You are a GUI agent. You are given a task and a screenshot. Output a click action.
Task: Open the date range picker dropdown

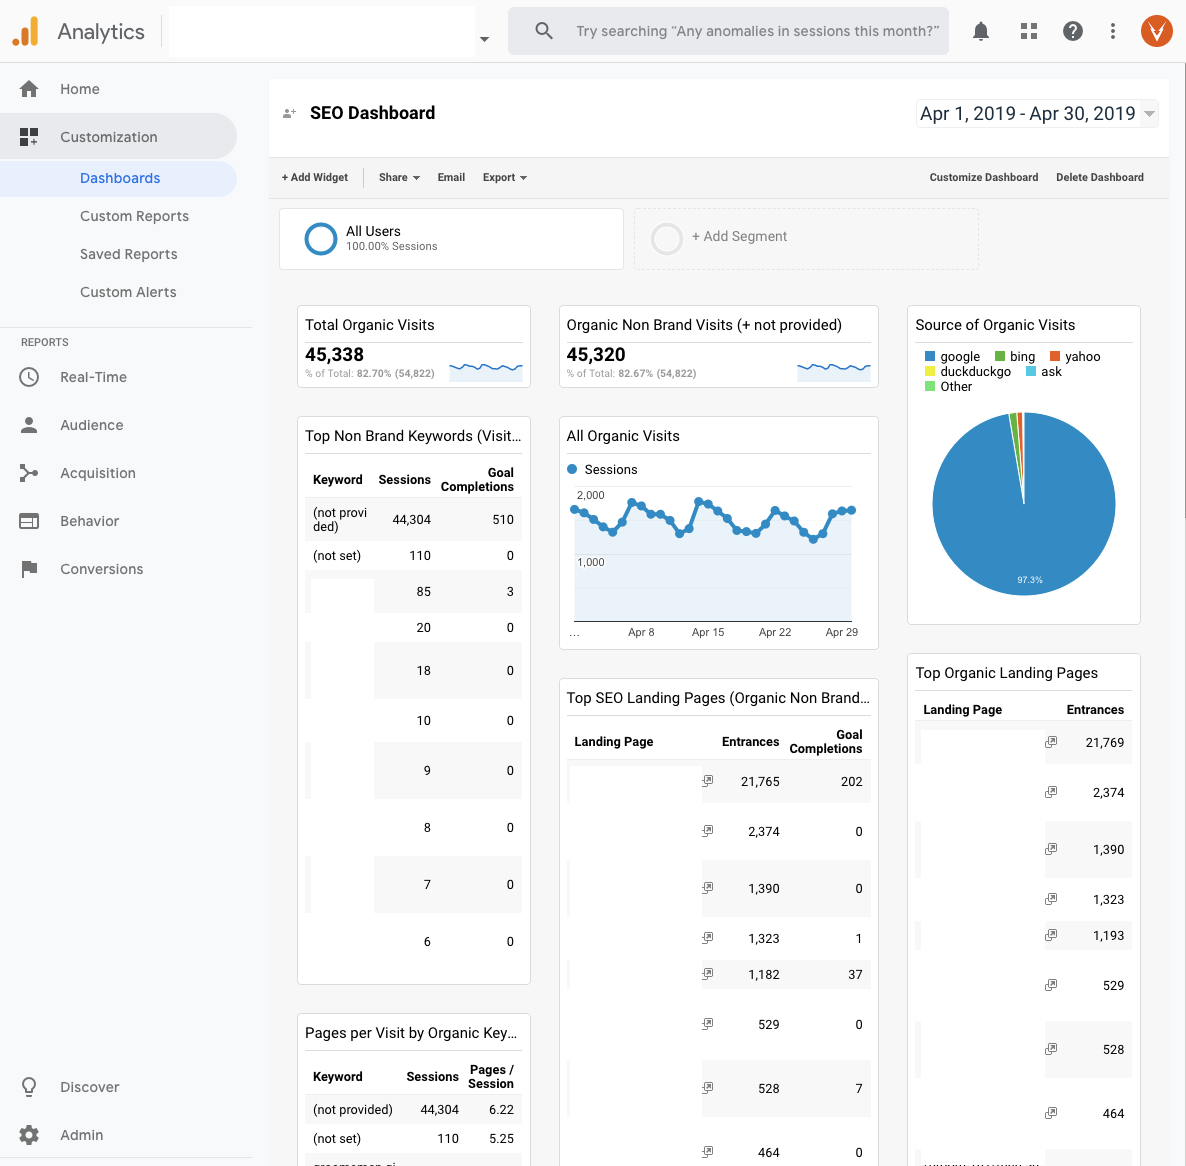pos(1037,113)
